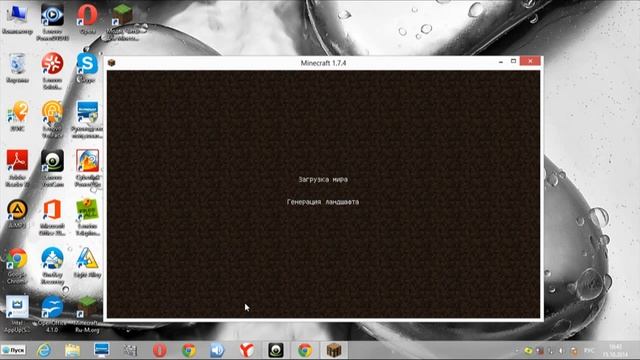Open the Opera browser desktop shortcut

(x=87, y=18)
